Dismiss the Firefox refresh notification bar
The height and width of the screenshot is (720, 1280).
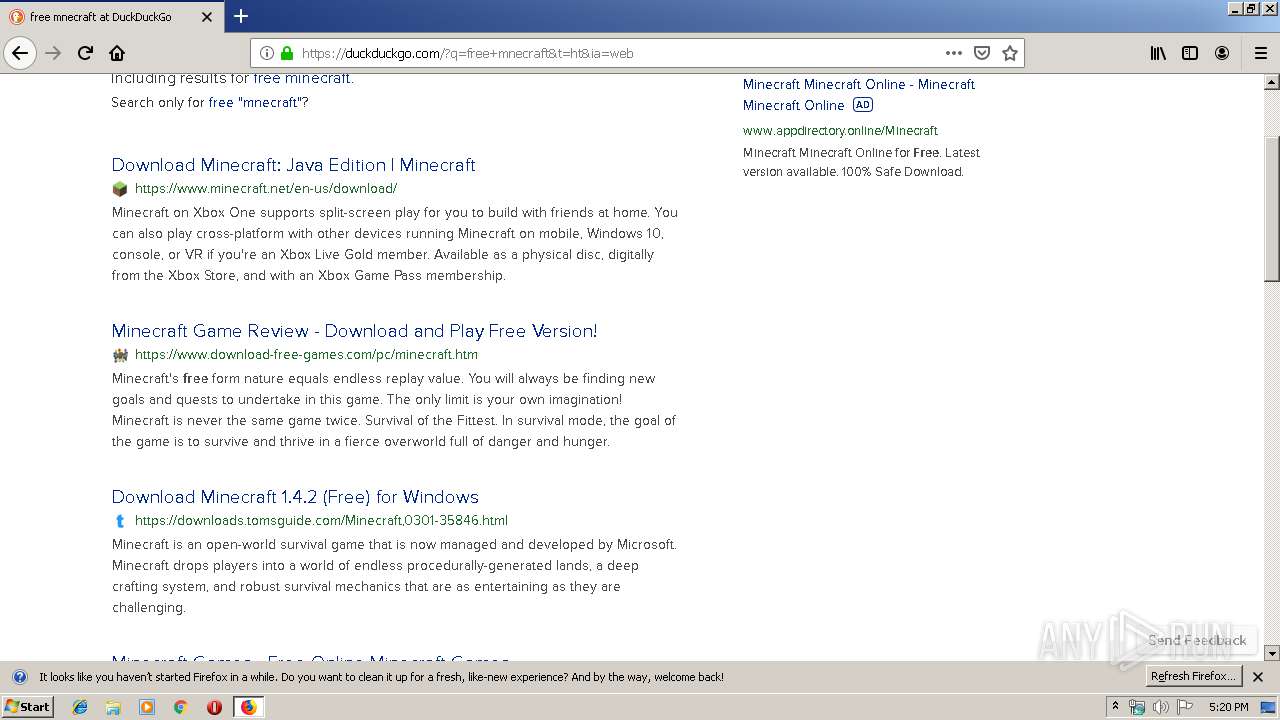[x=1258, y=677]
